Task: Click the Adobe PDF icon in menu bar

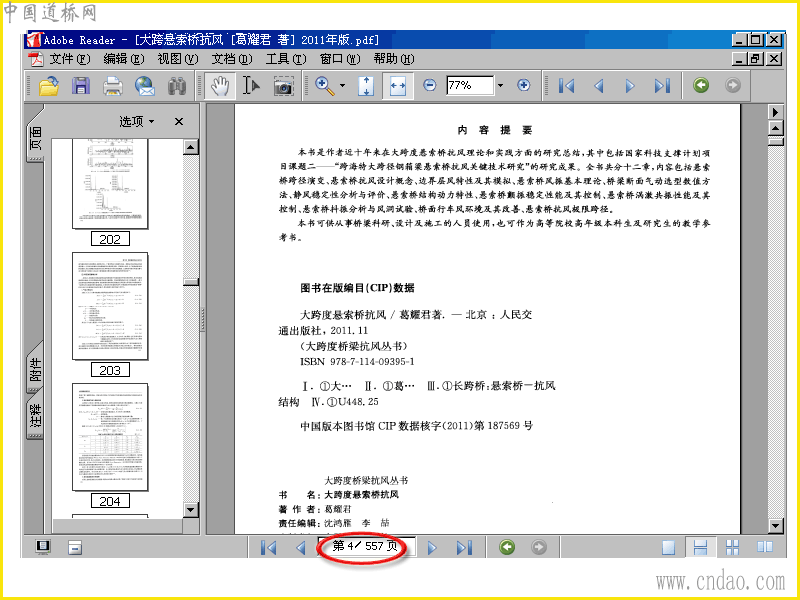Action: 36,59
